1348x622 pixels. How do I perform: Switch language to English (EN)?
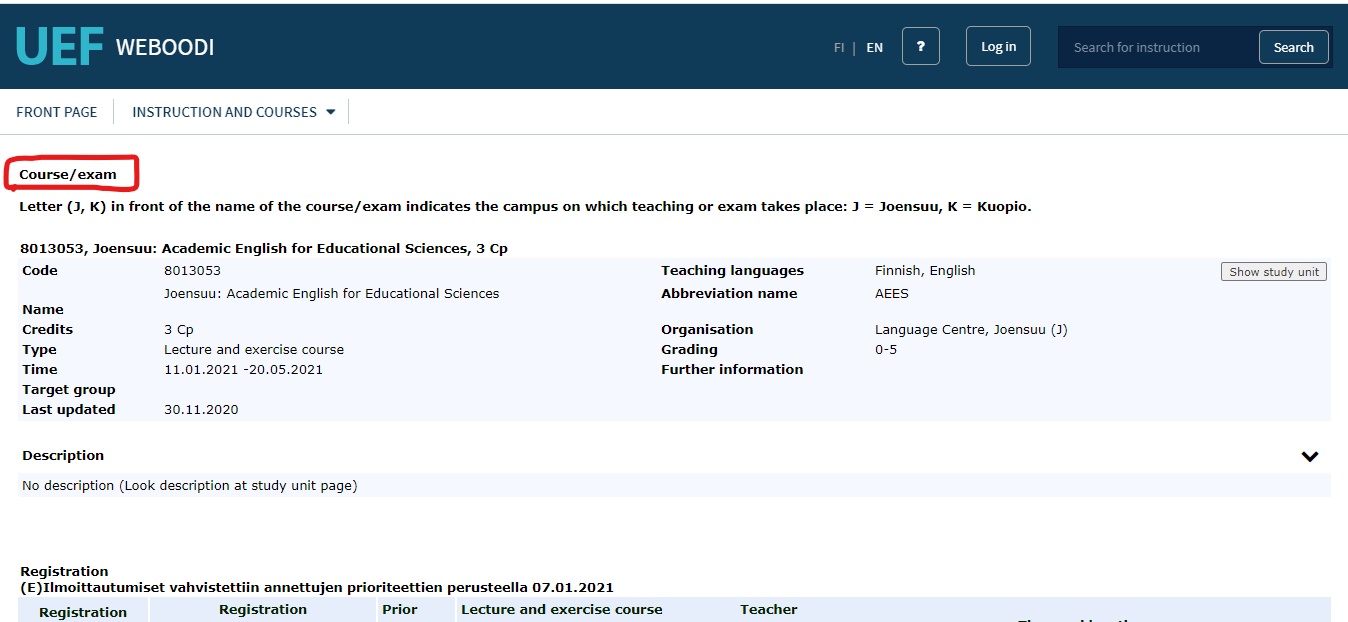(874, 48)
